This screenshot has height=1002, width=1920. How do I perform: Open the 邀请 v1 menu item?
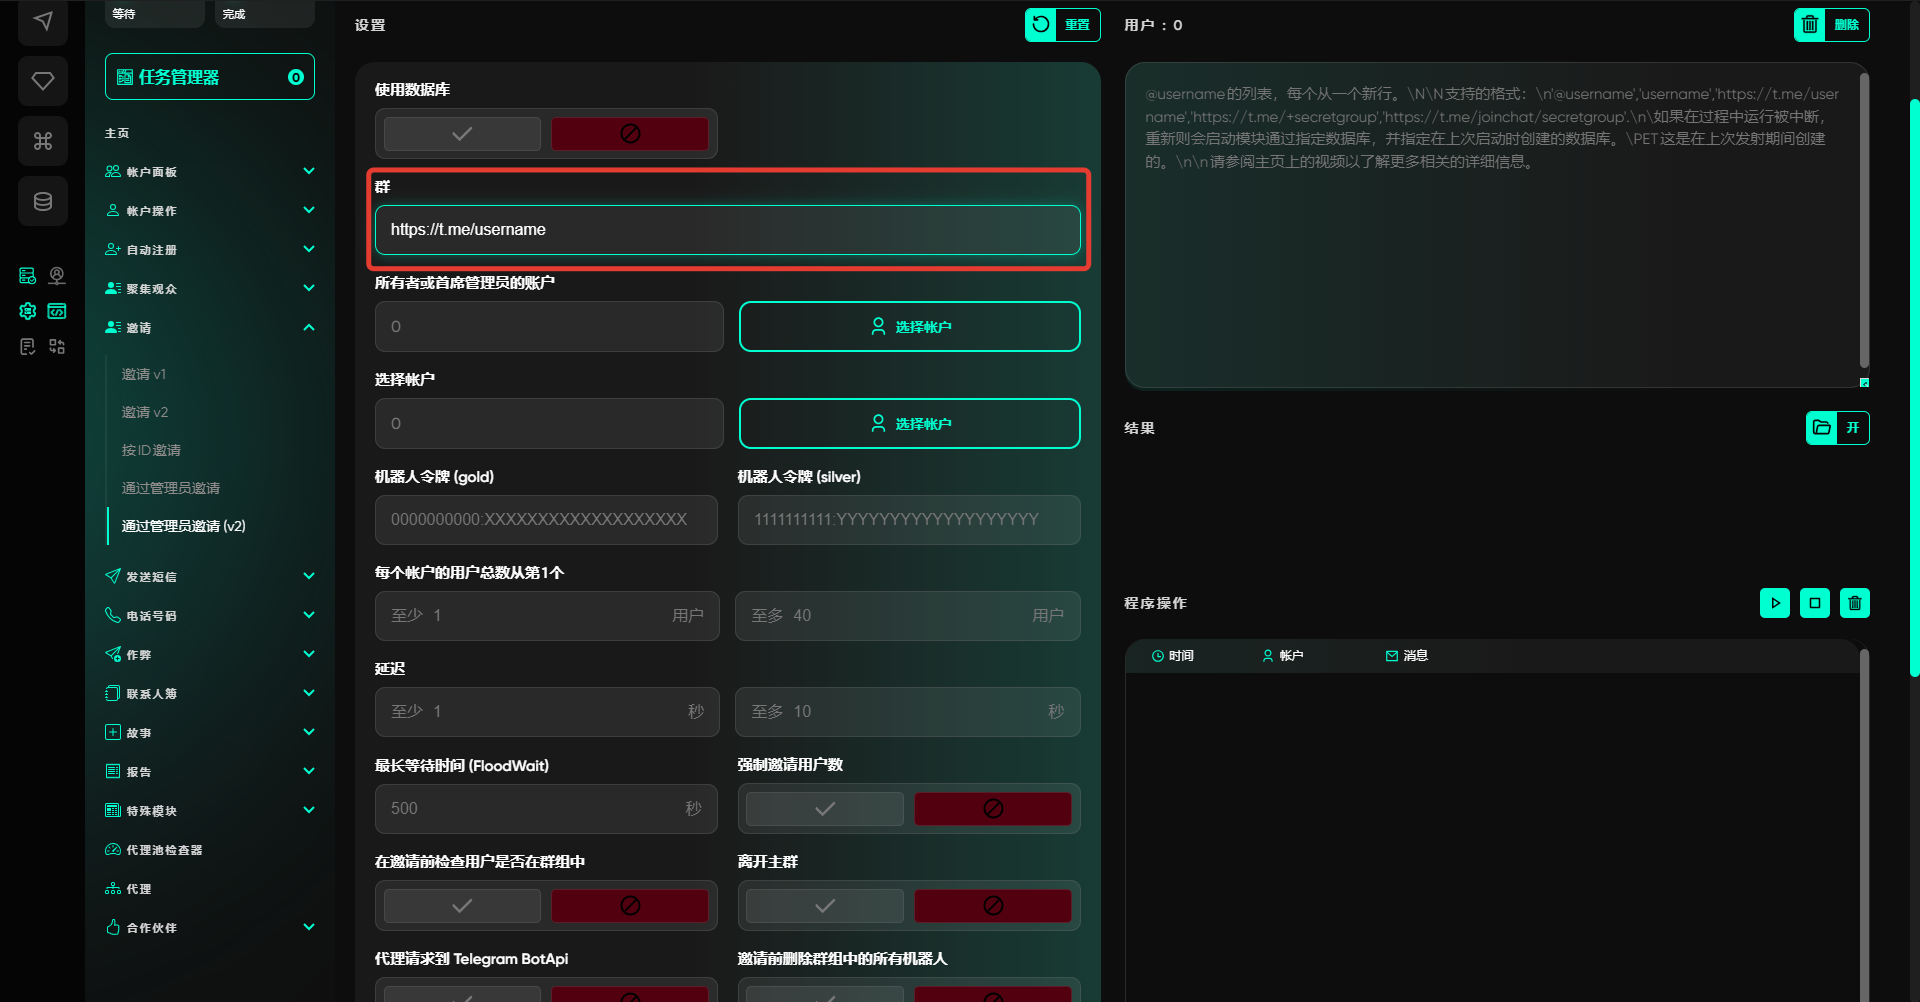tap(144, 374)
